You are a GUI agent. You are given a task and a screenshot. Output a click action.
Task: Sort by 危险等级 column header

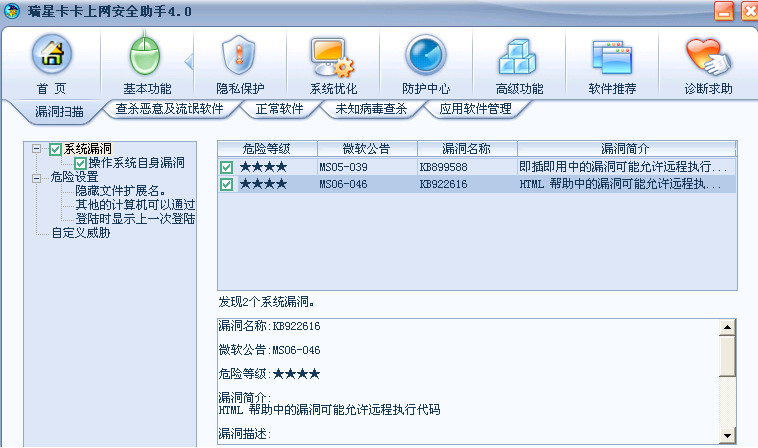coord(267,148)
